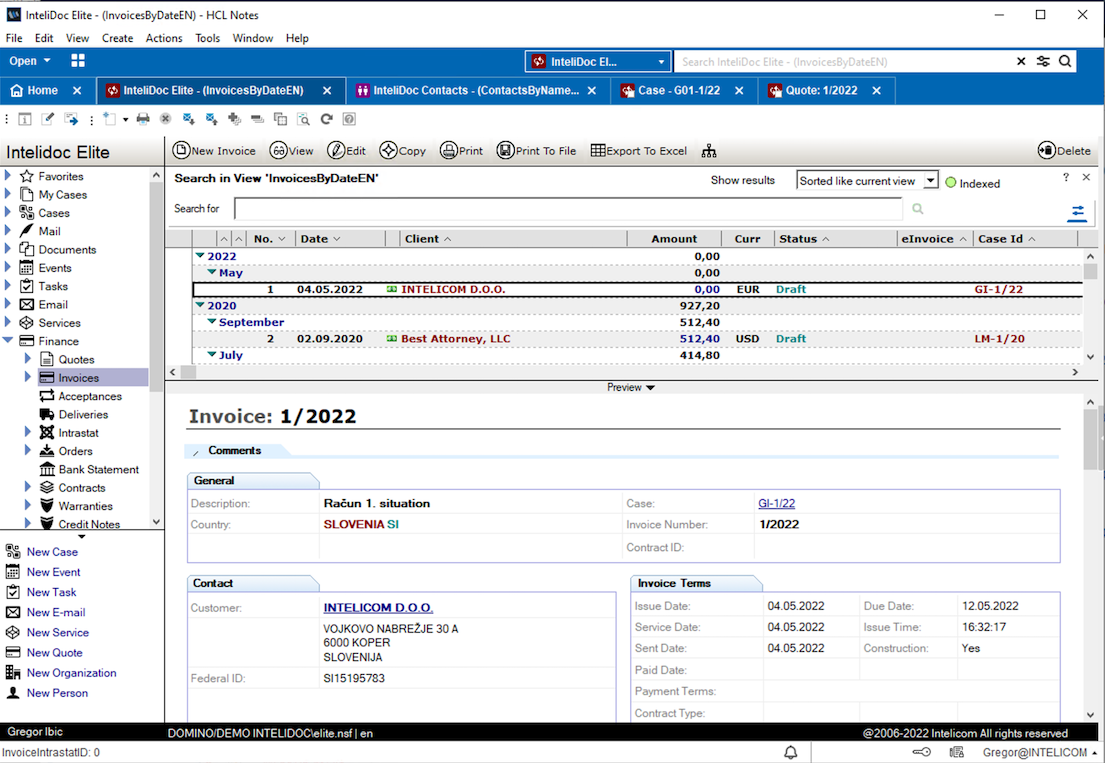
Task: Click the Delete action button
Action: (x=1064, y=151)
